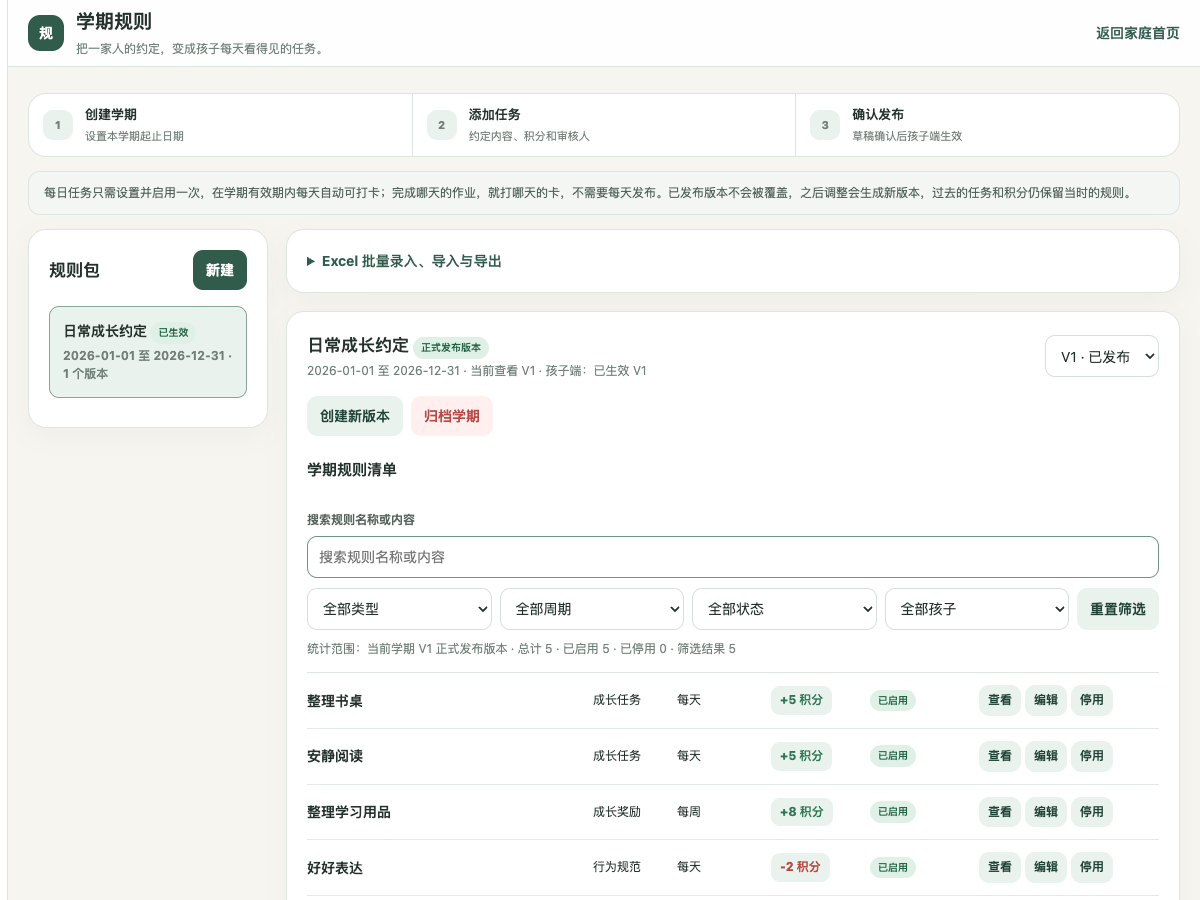Select step 3 确认发布
This screenshot has height=900, width=1200.
pyautogui.click(x=987, y=125)
